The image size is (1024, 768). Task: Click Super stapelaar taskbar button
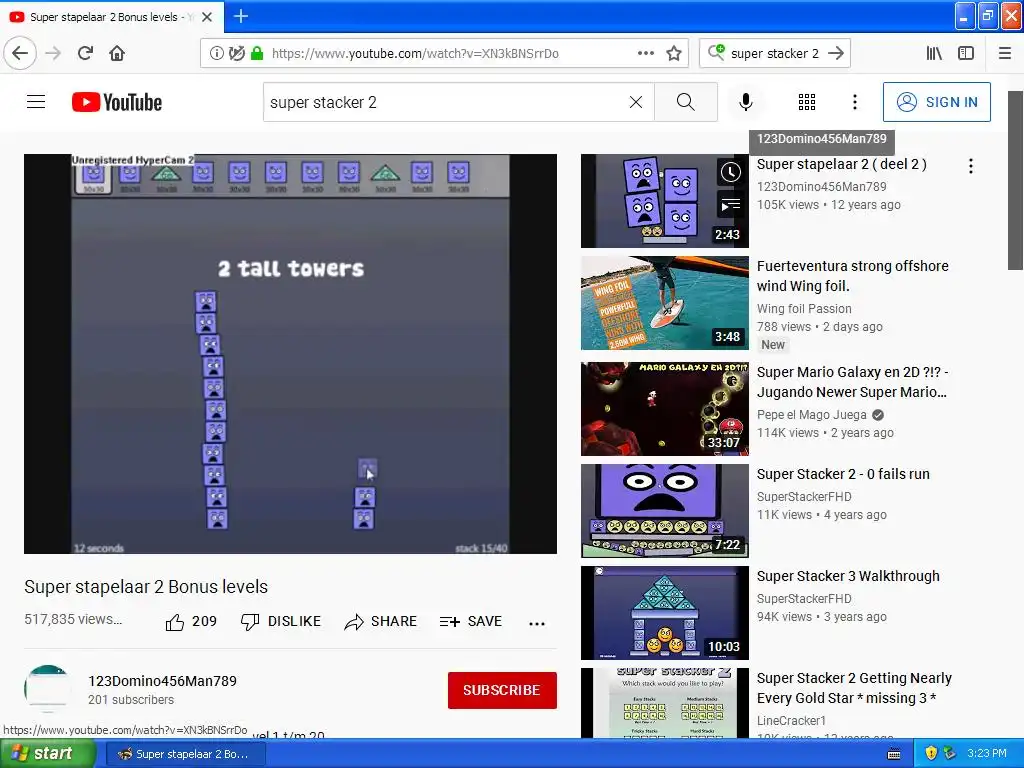tap(184, 754)
